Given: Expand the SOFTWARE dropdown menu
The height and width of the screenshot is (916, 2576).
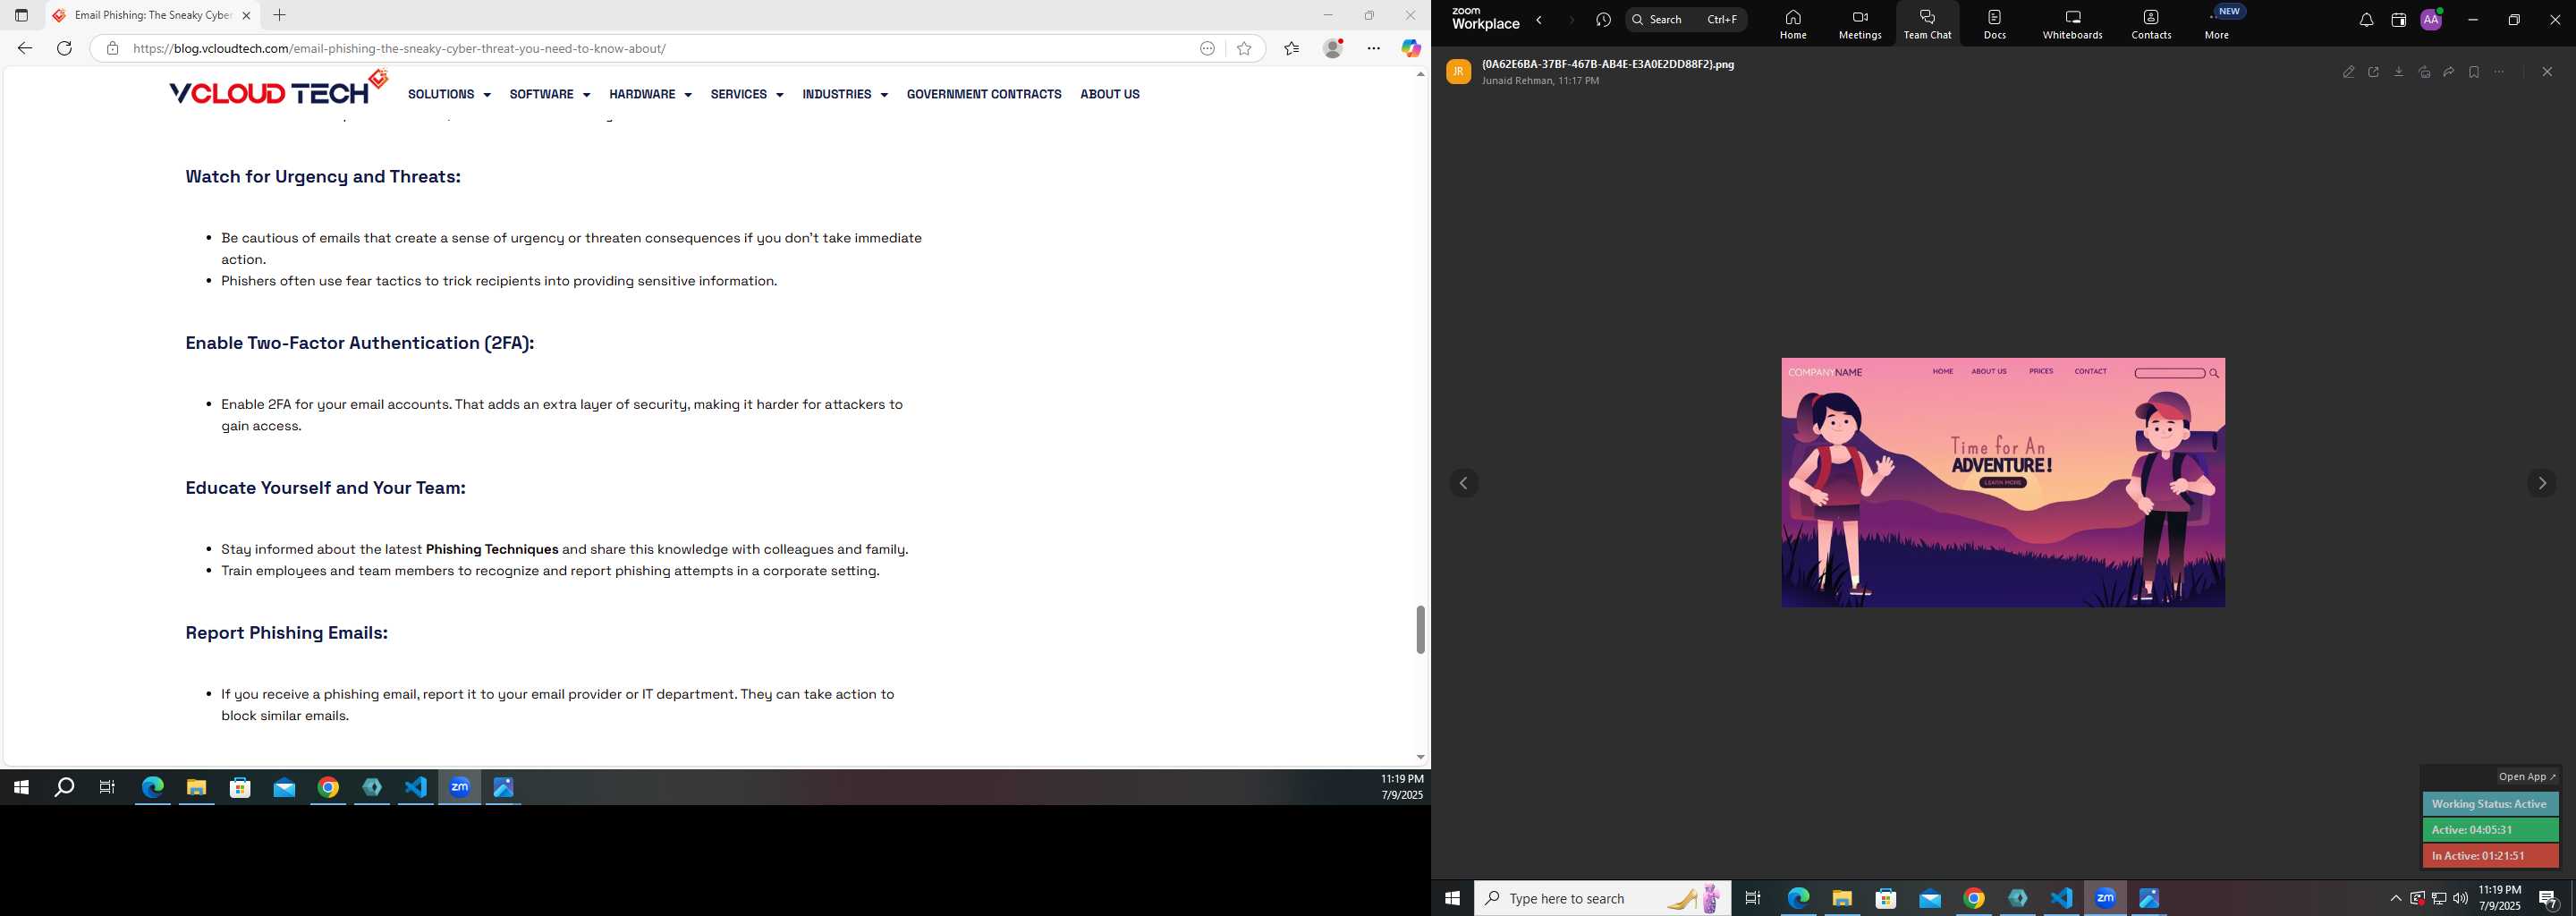Looking at the screenshot, I should click(550, 94).
